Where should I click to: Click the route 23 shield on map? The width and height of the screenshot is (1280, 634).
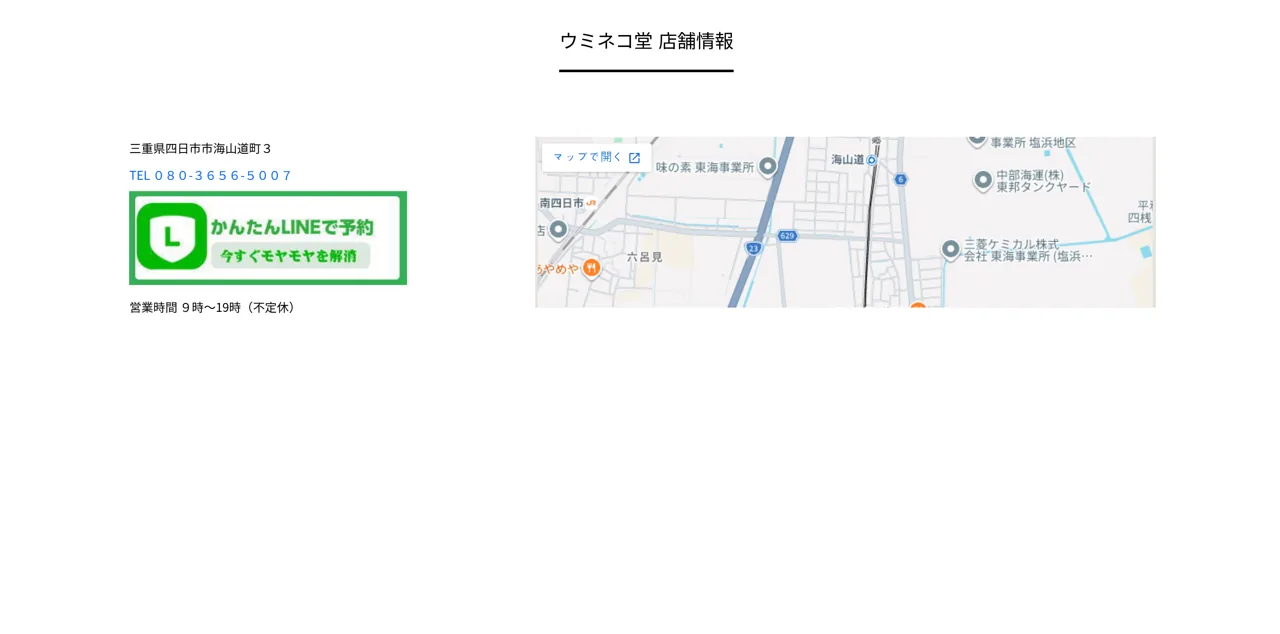tap(753, 247)
